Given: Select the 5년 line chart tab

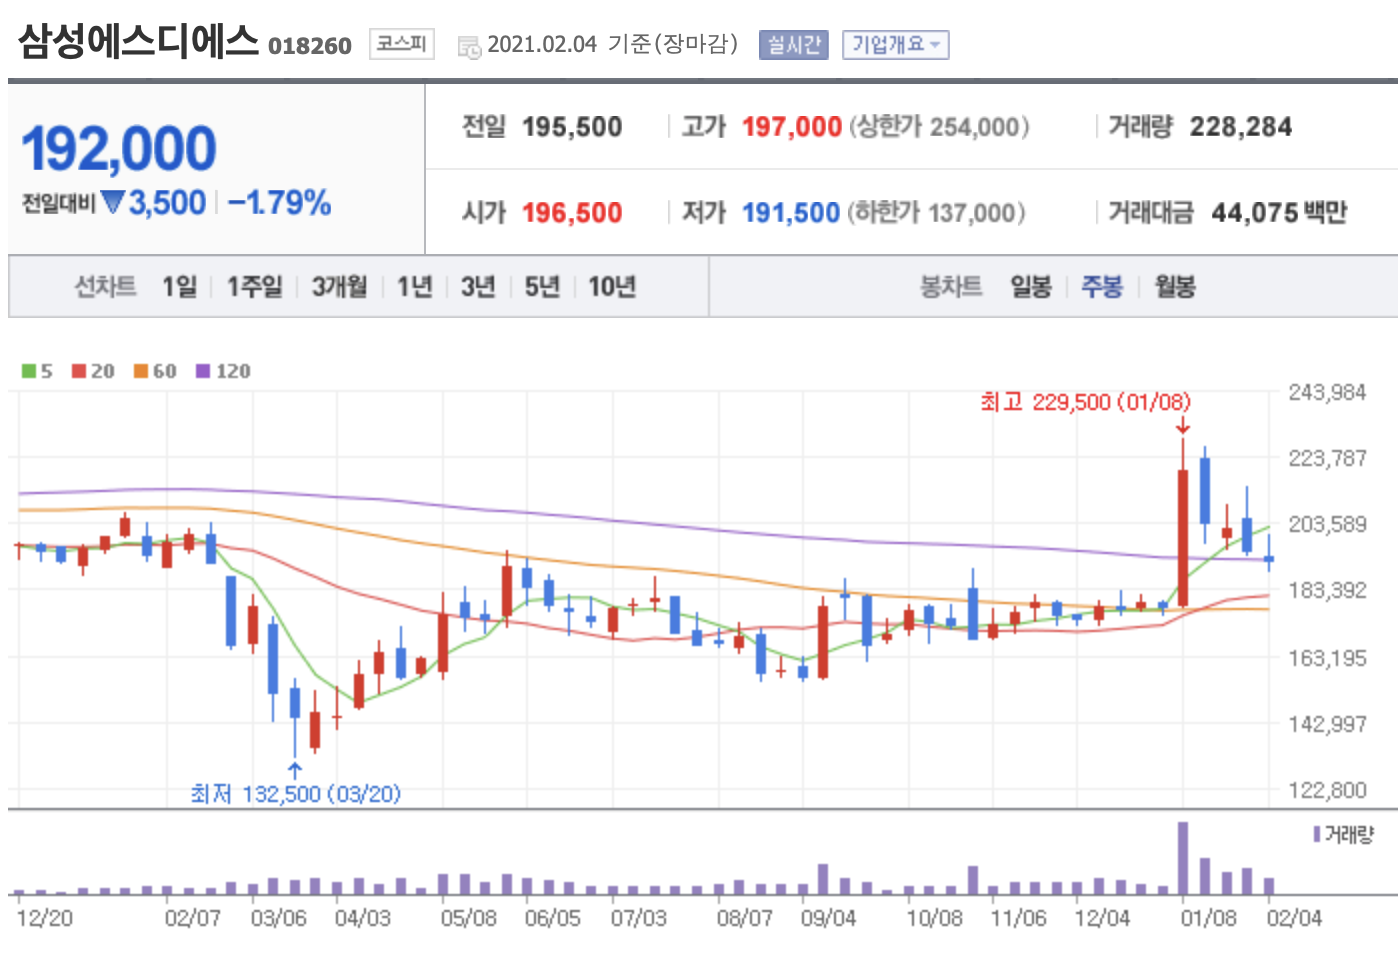Looking at the screenshot, I should click(543, 287).
